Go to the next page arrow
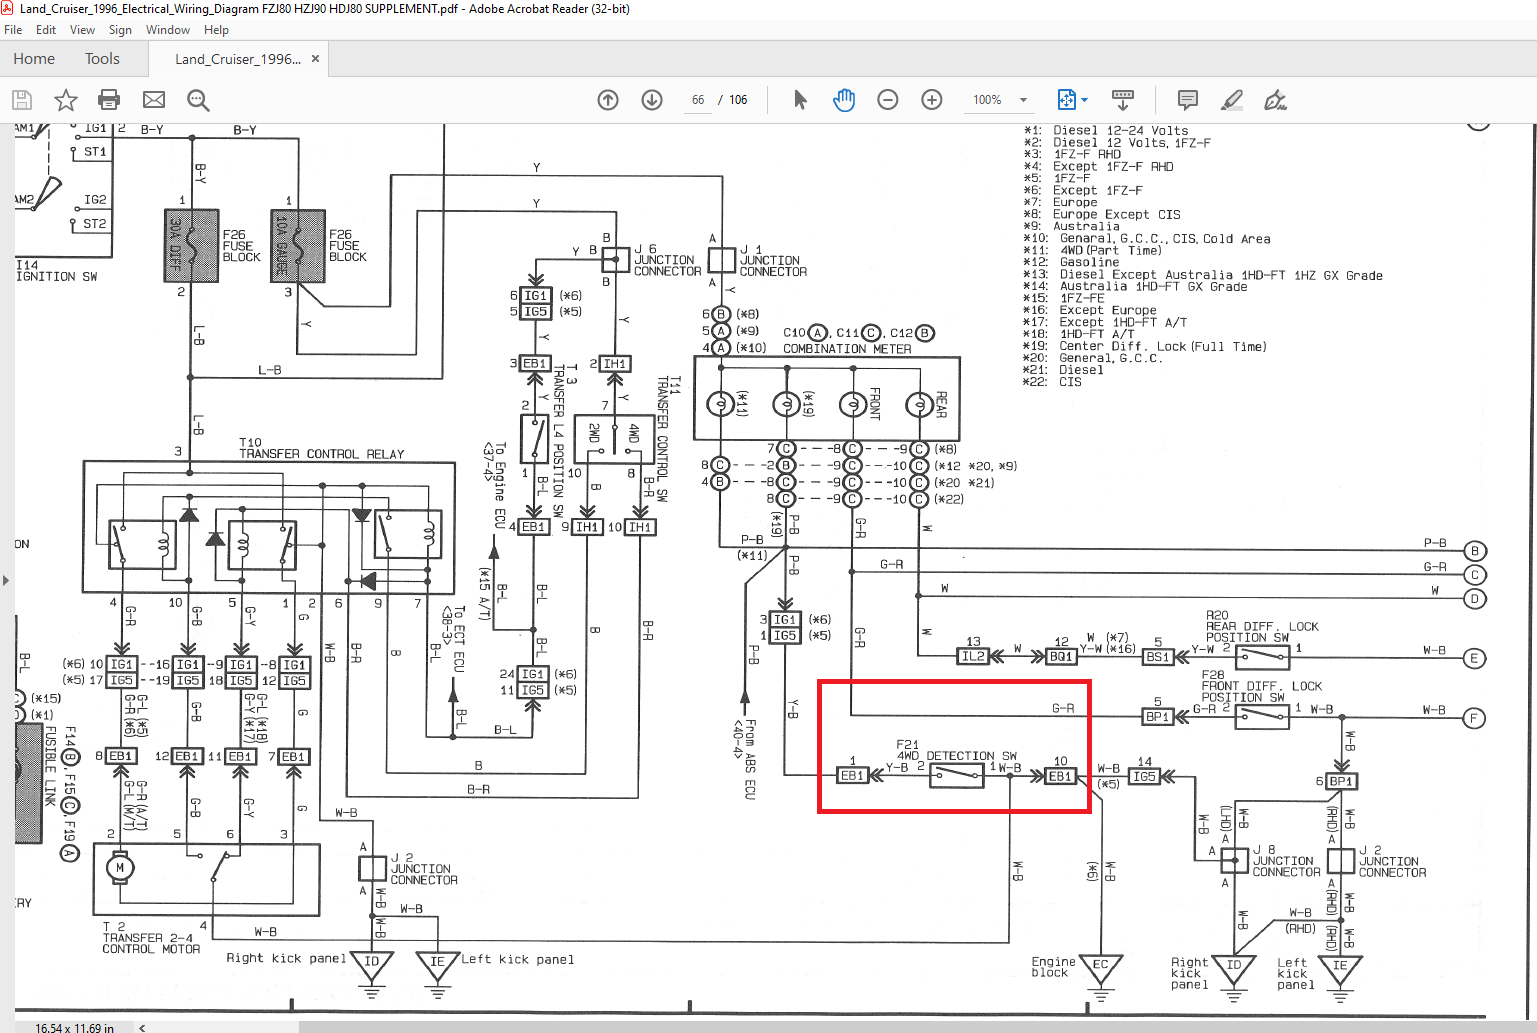Viewport: 1537px width, 1033px height. [652, 100]
